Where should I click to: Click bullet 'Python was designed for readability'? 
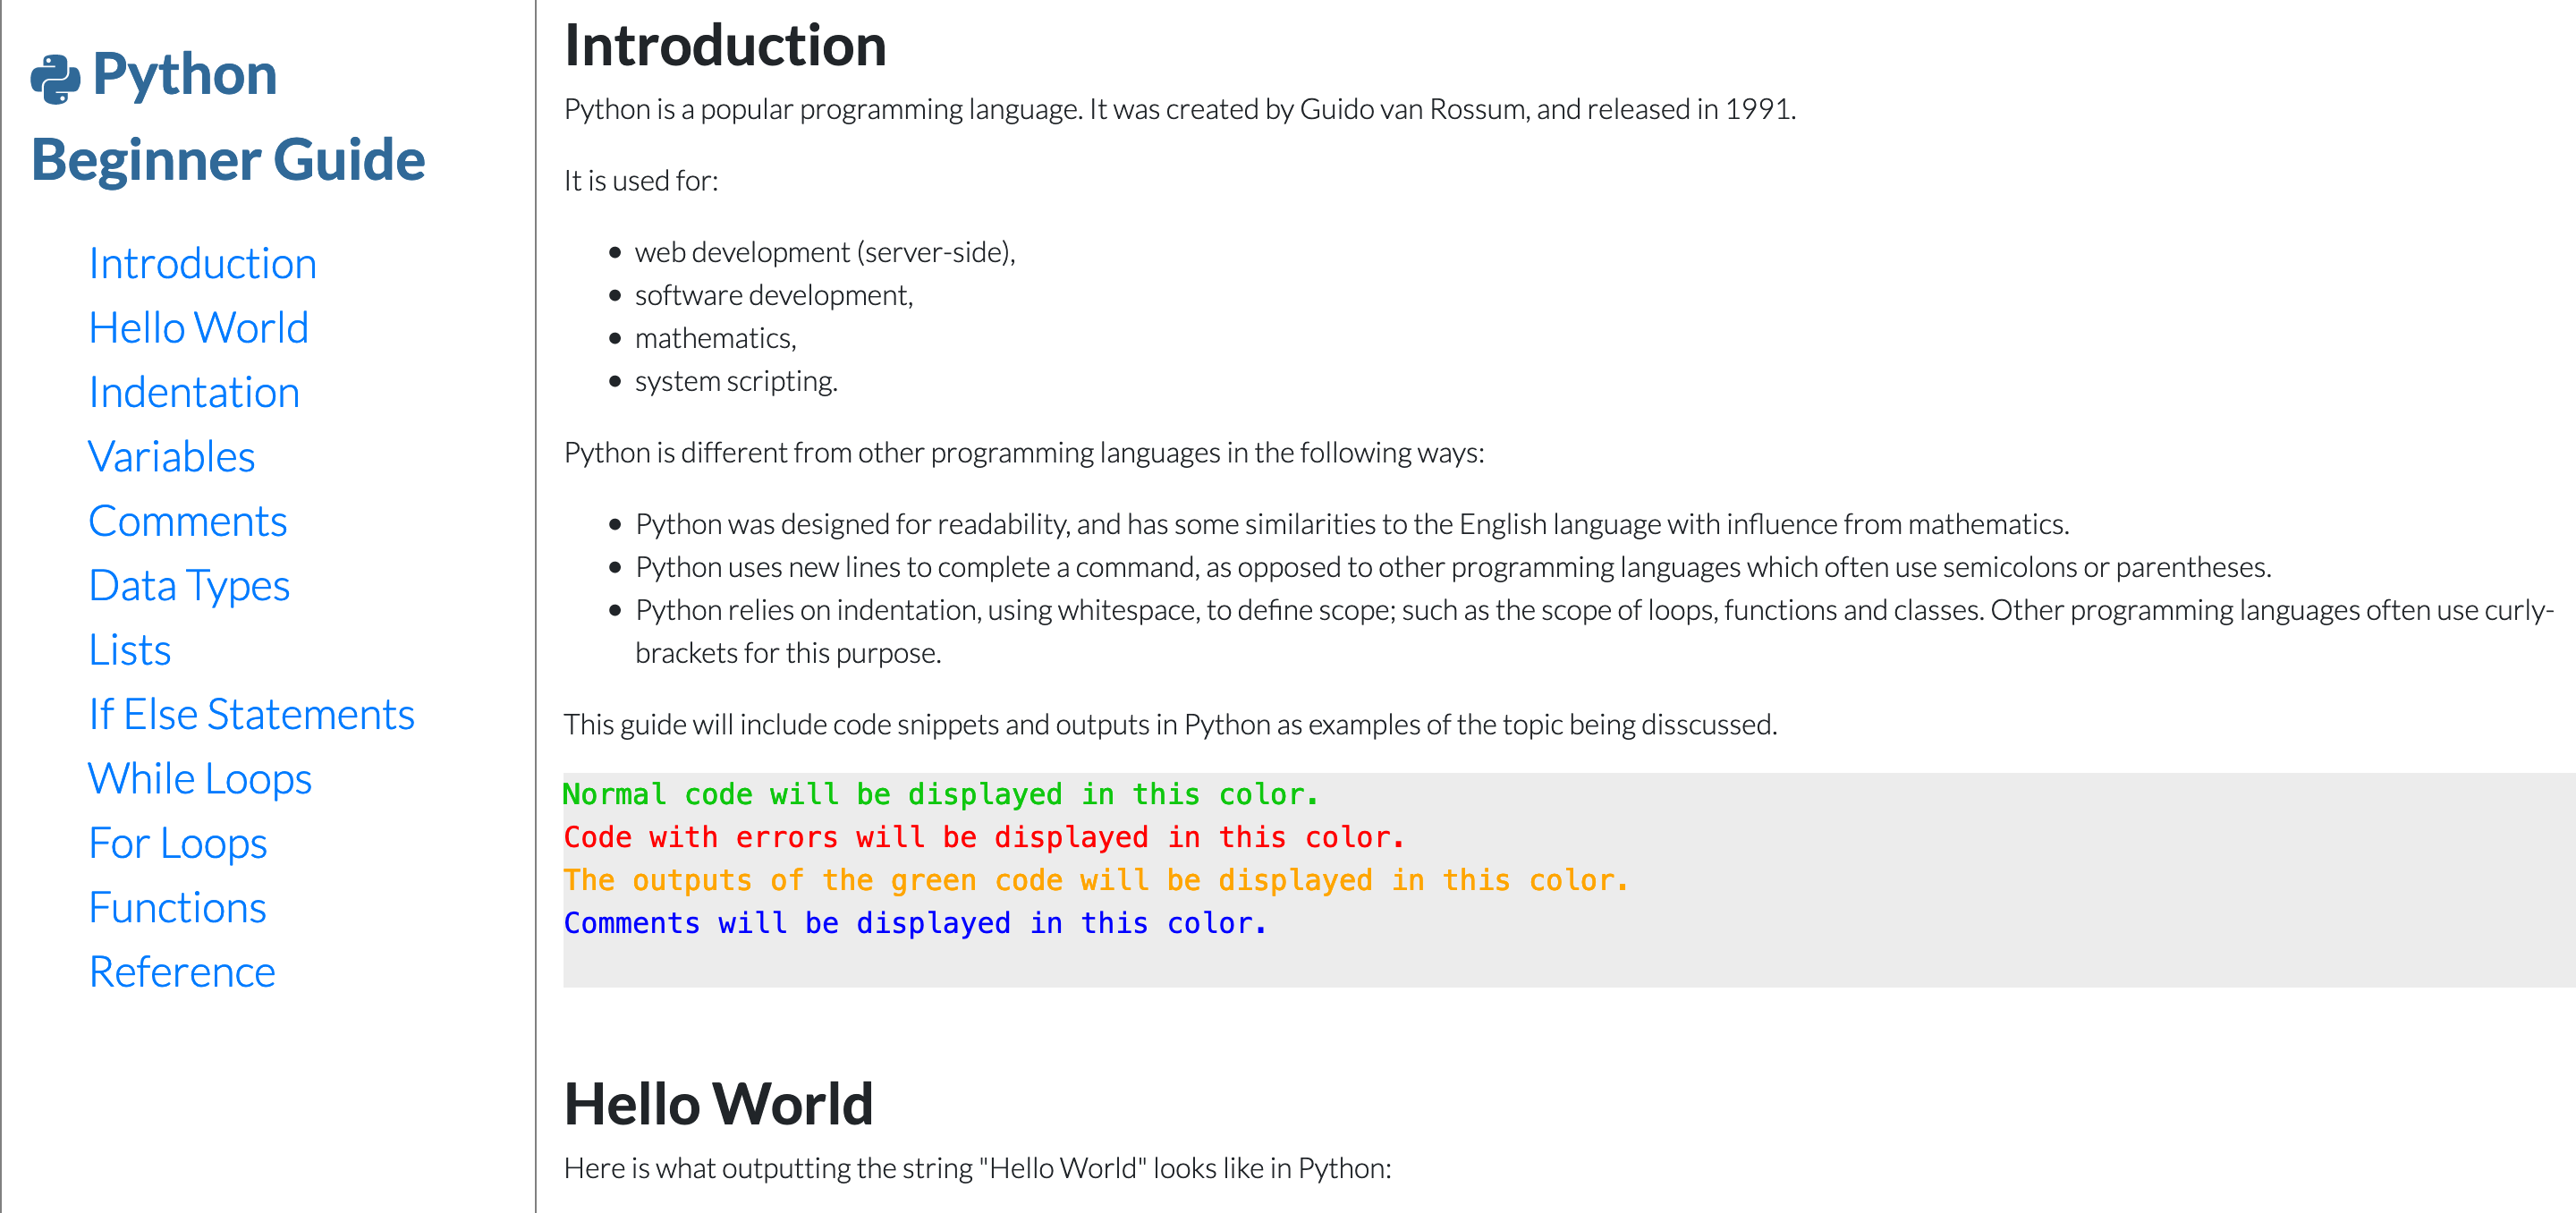click(x=1352, y=525)
